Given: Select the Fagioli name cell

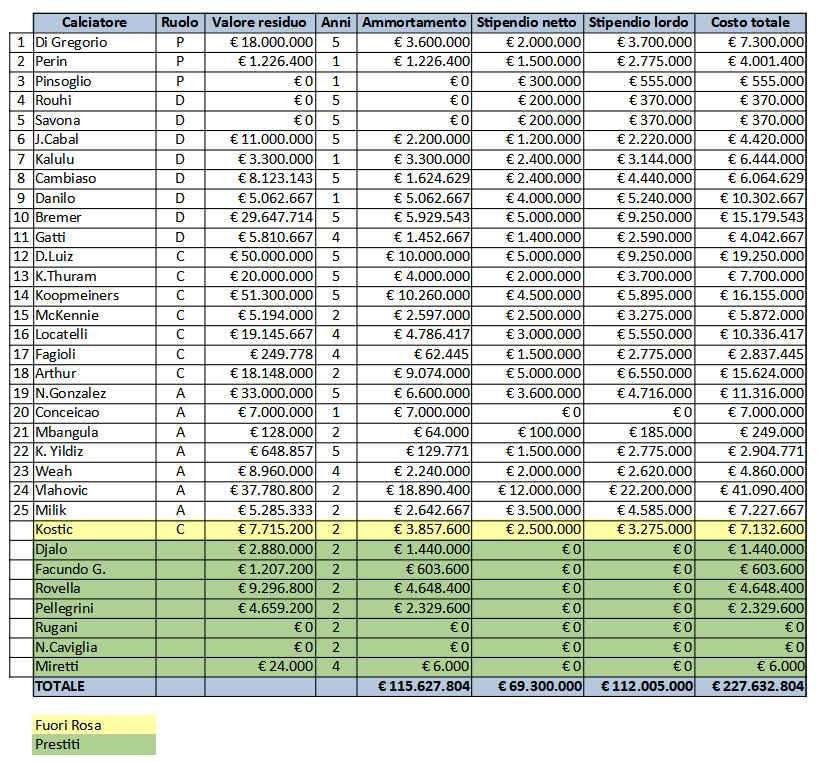Looking at the screenshot, I should [94, 354].
